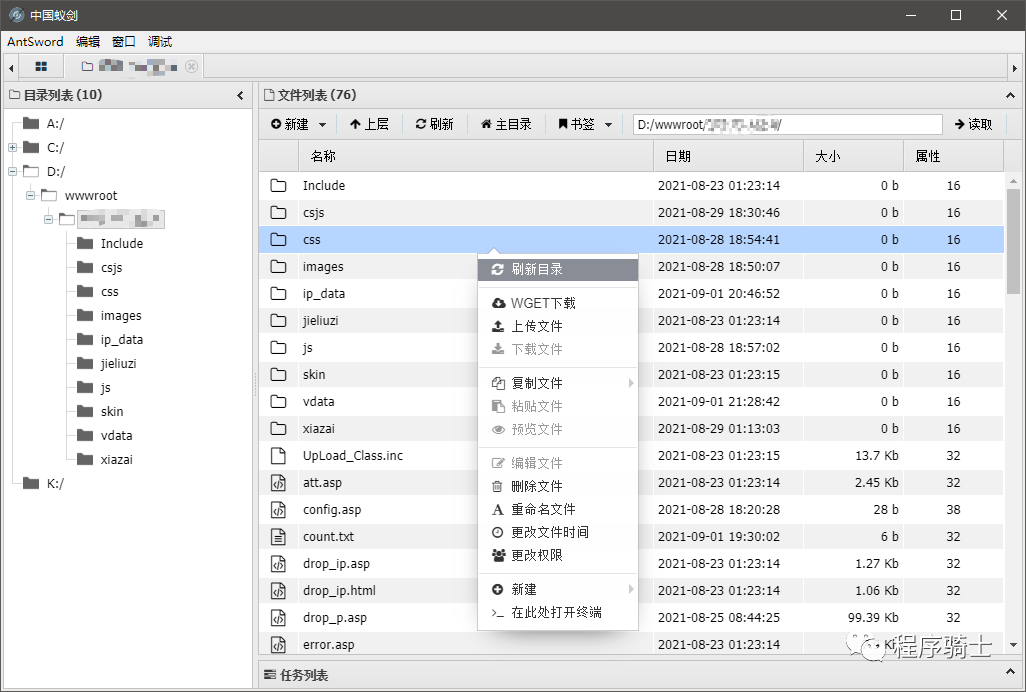Go back using the left navigation arrow
This screenshot has width=1026, height=692.
pyautogui.click(x=10, y=65)
